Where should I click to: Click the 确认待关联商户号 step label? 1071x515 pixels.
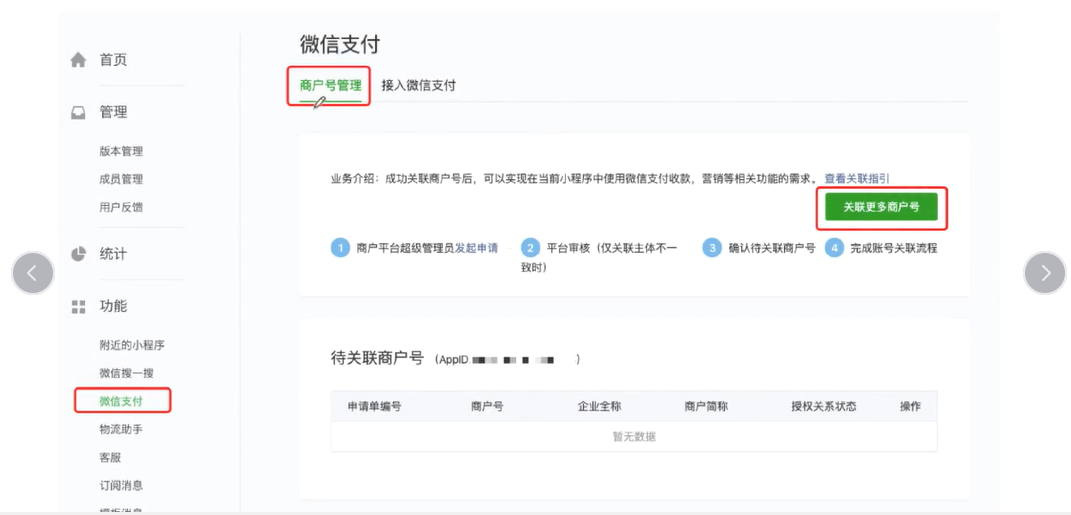(x=772, y=248)
